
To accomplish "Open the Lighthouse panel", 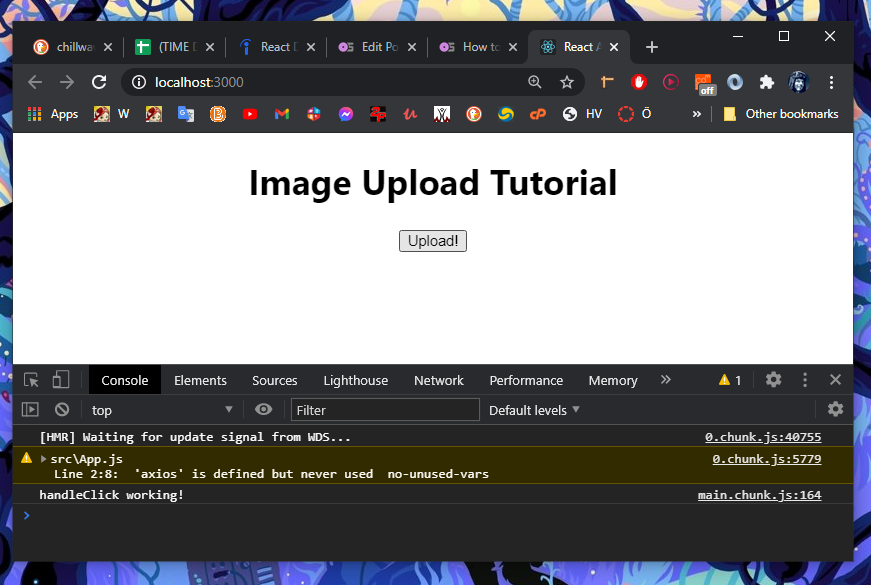I will [x=355, y=380].
